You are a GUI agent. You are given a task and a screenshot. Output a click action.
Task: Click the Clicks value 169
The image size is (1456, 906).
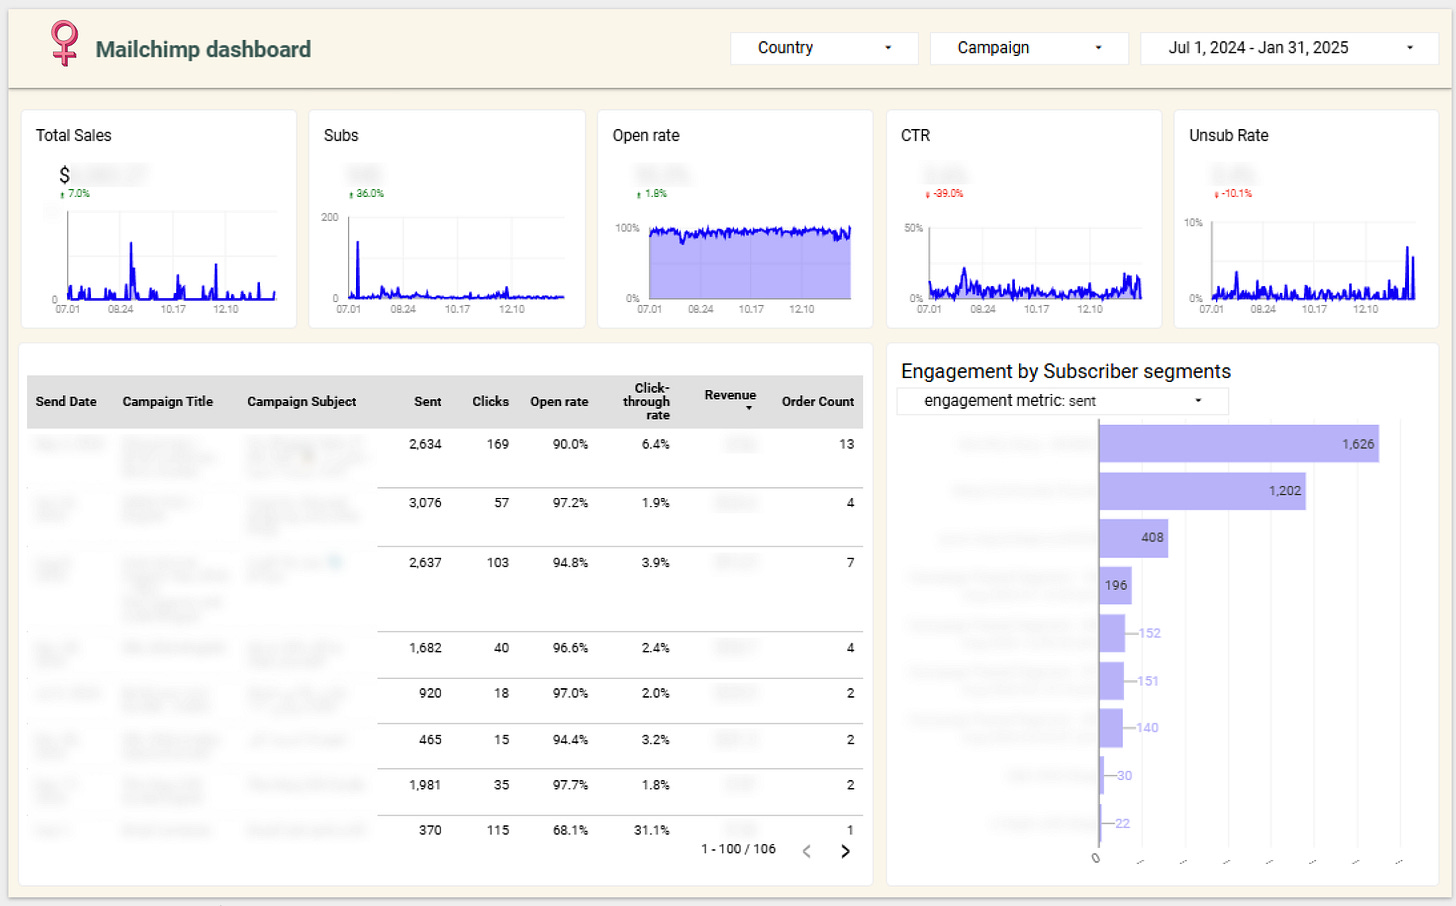(498, 444)
